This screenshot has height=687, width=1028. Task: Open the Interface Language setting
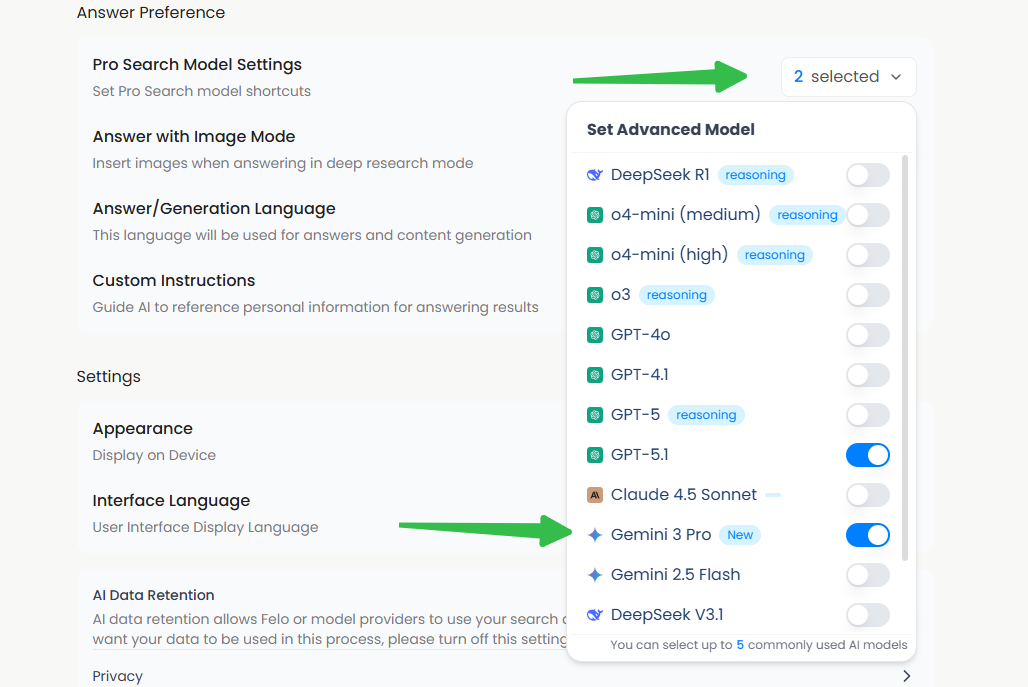pyautogui.click(x=171, y=501)
